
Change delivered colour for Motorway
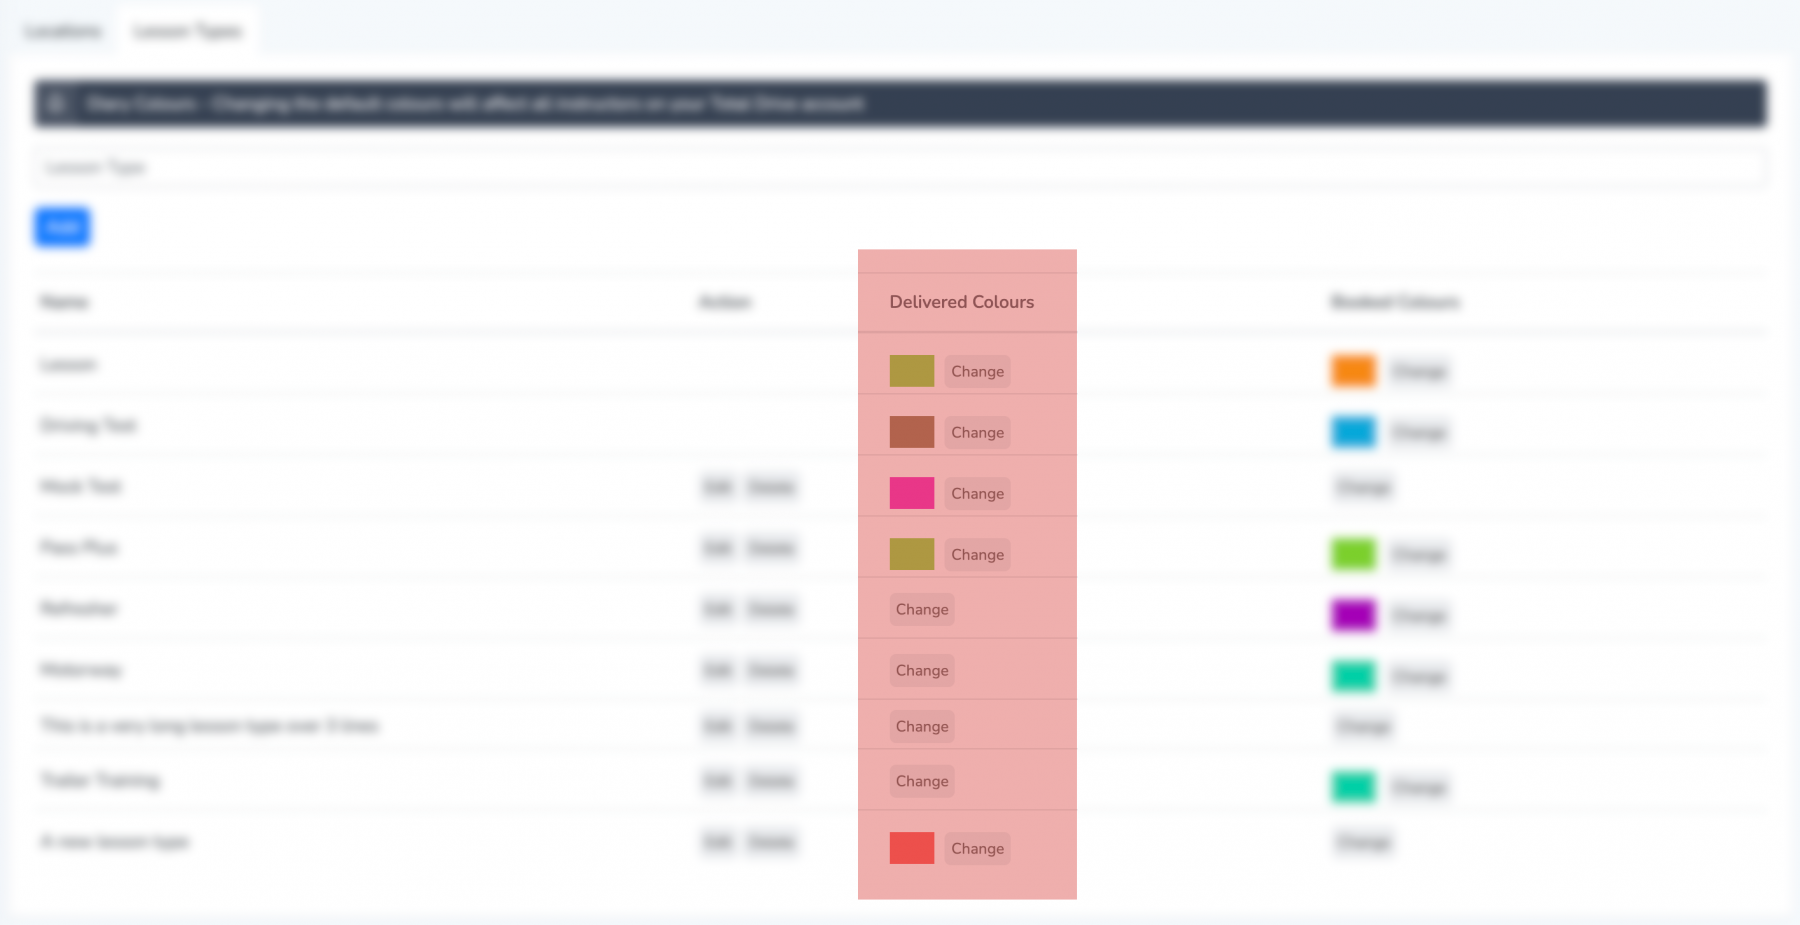pyautogui.click(x=921, y=670)
